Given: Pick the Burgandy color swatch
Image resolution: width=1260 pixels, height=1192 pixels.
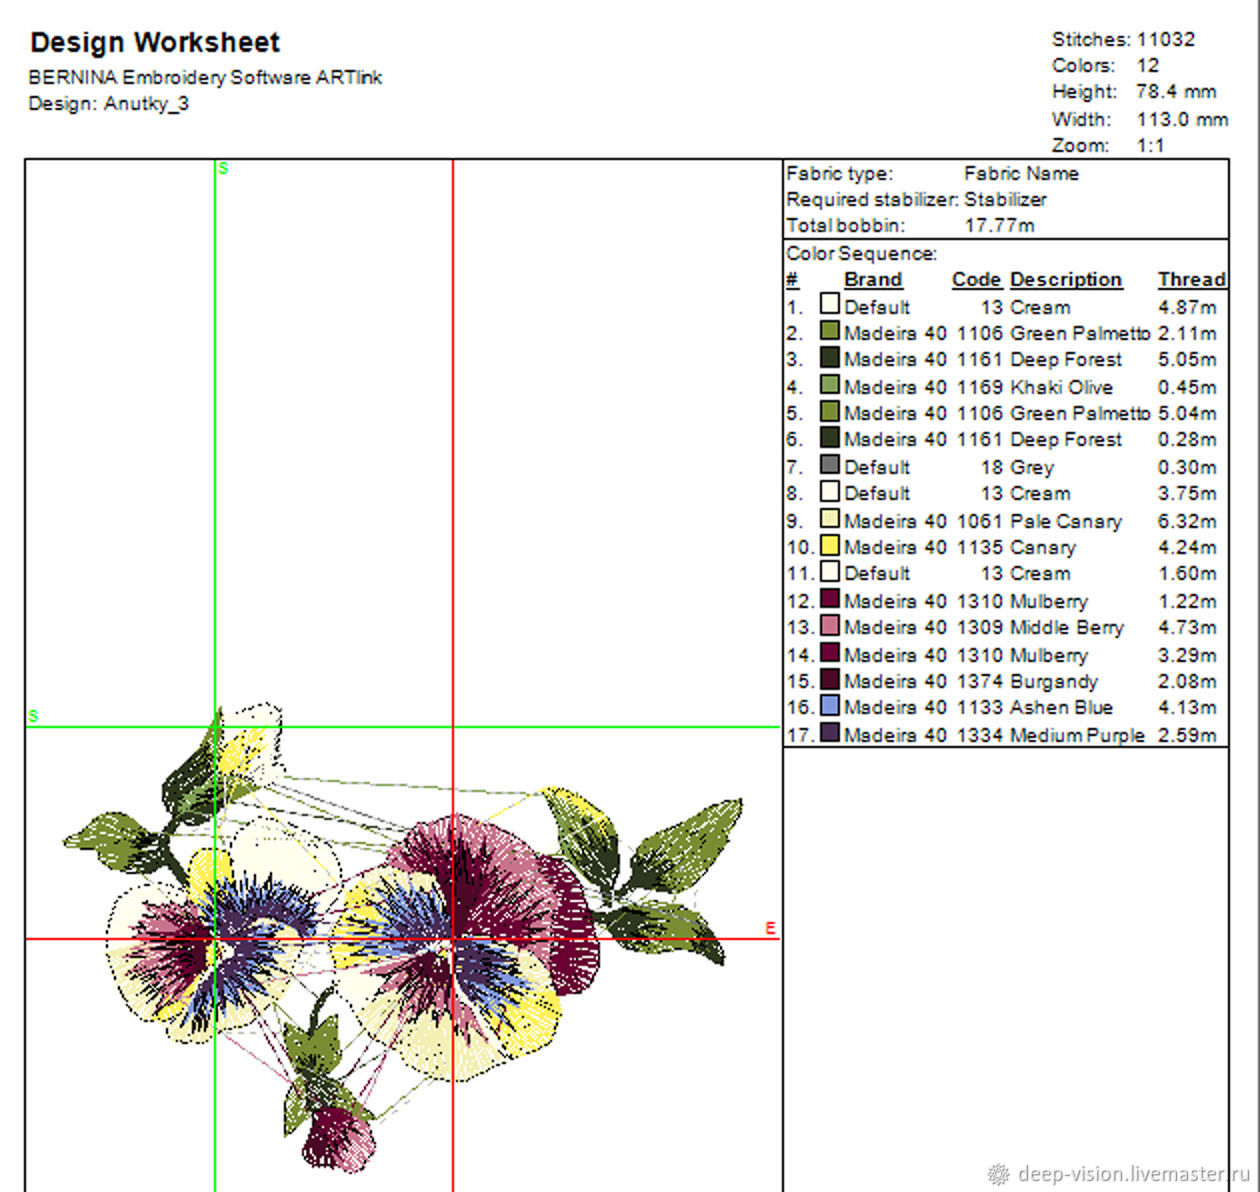Looking at the screenshot, I should click(829, 679).
